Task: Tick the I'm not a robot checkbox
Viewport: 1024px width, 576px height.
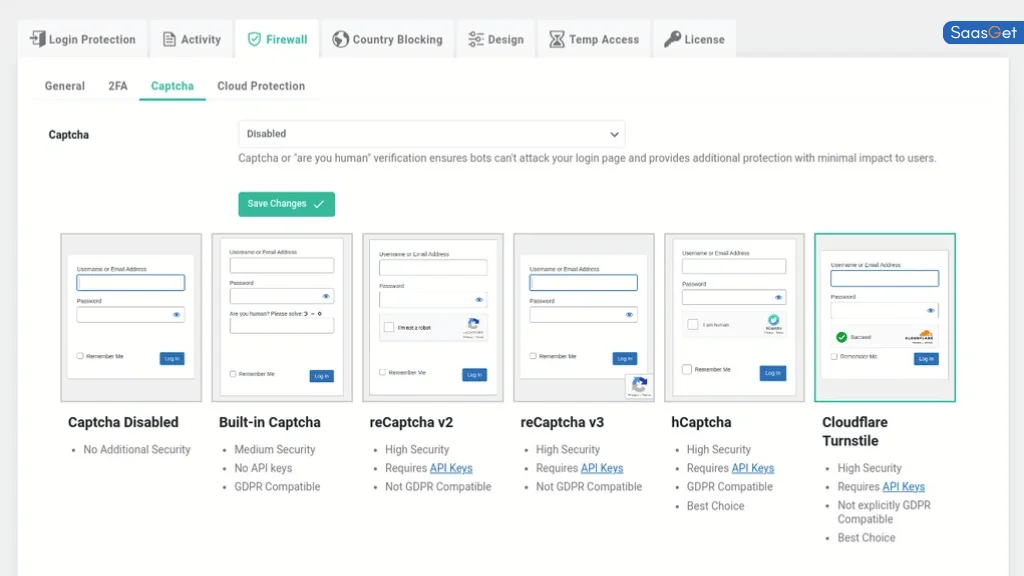Action: point(389,327)
